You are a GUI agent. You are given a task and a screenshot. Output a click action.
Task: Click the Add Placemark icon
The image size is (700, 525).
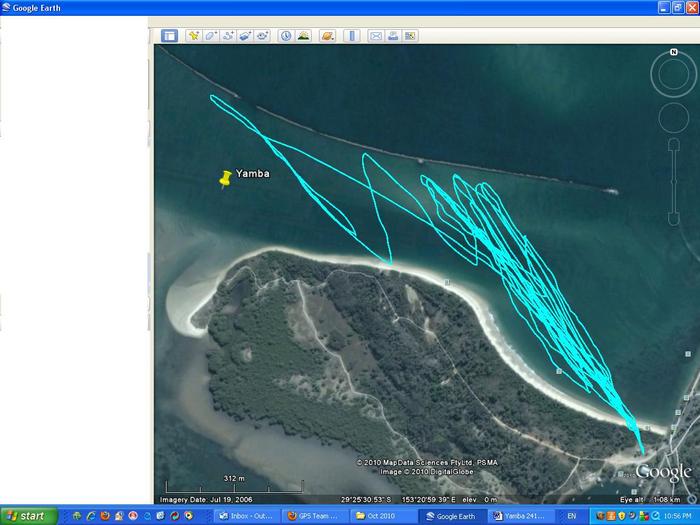(193, 35)
